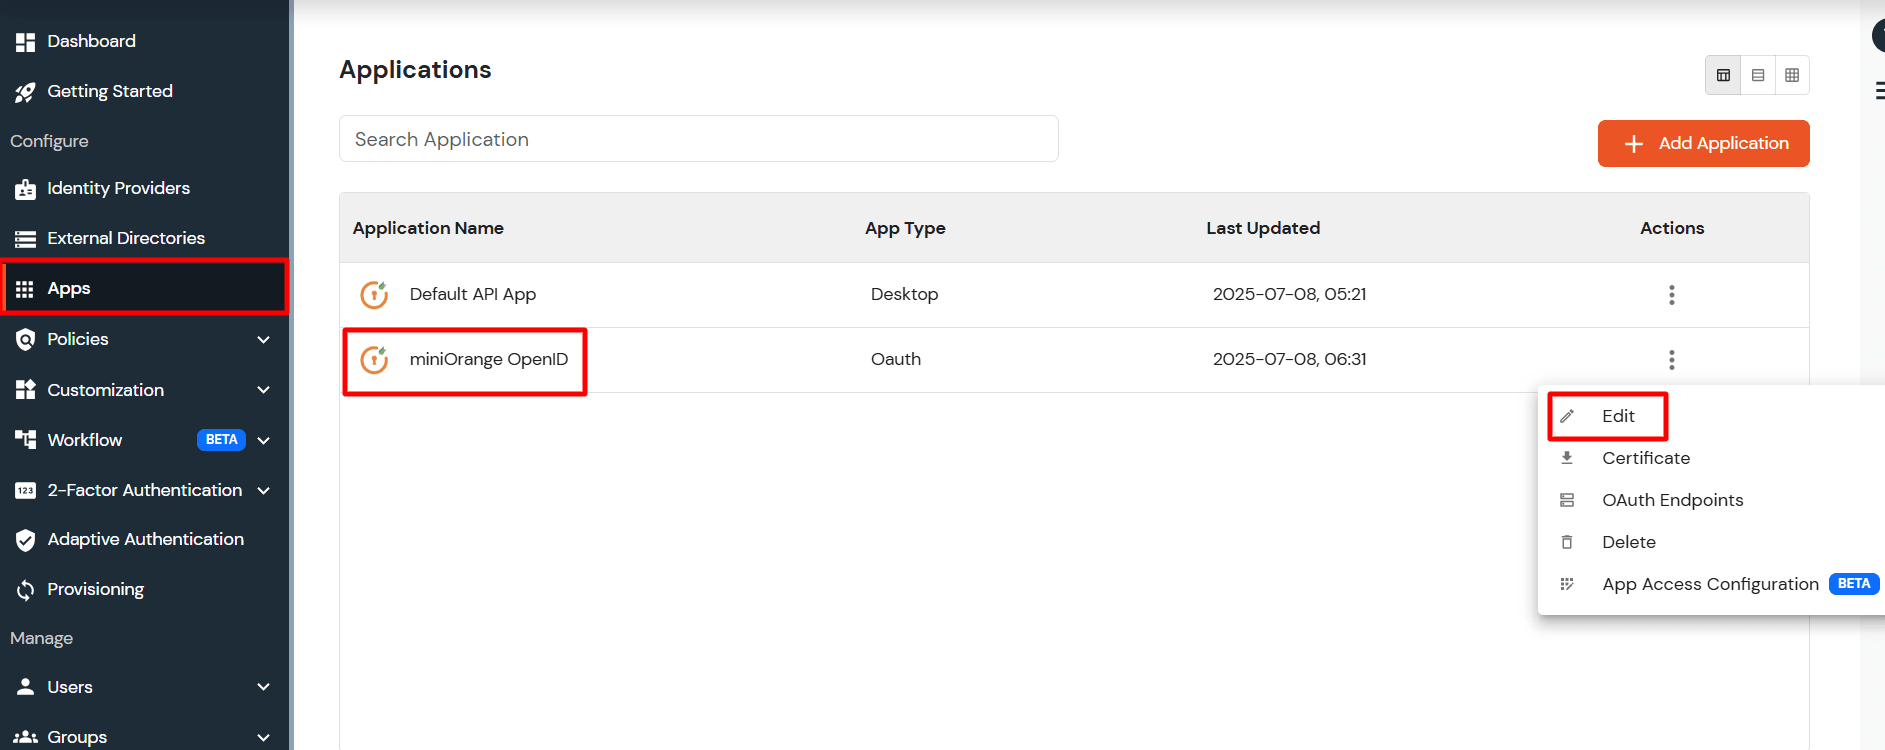The height and width of the screenshot is (750, 1885).
Task: Expand the 2-Factor Authentication chevron
Action: [264, 490]
